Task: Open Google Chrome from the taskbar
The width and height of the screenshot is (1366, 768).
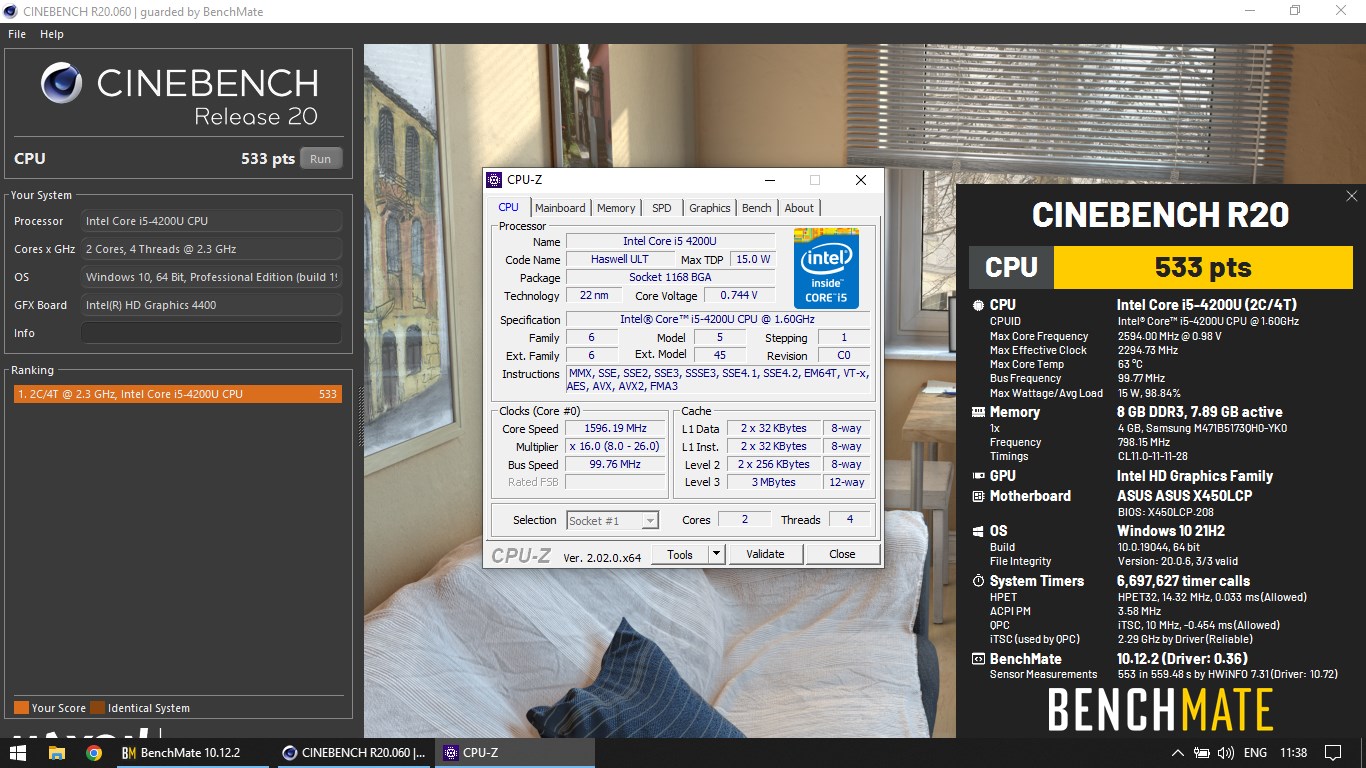Action: [x=94, y=753]
